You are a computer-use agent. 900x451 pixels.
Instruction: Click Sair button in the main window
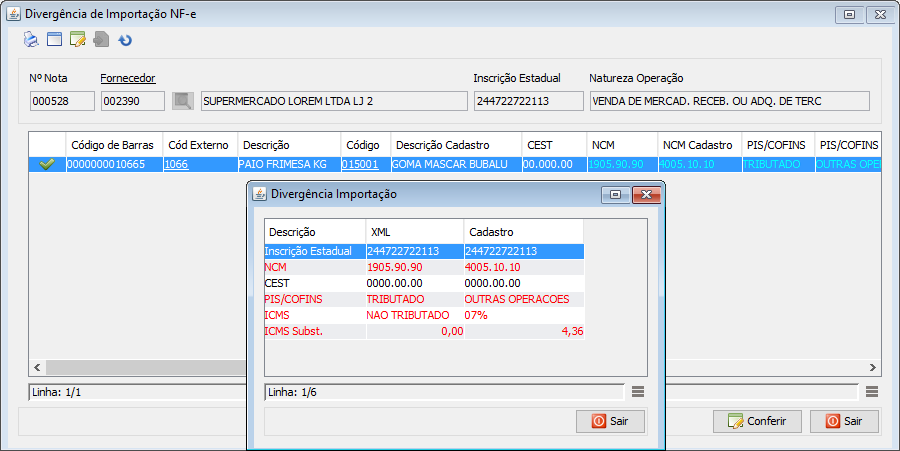tap(844, 421)
